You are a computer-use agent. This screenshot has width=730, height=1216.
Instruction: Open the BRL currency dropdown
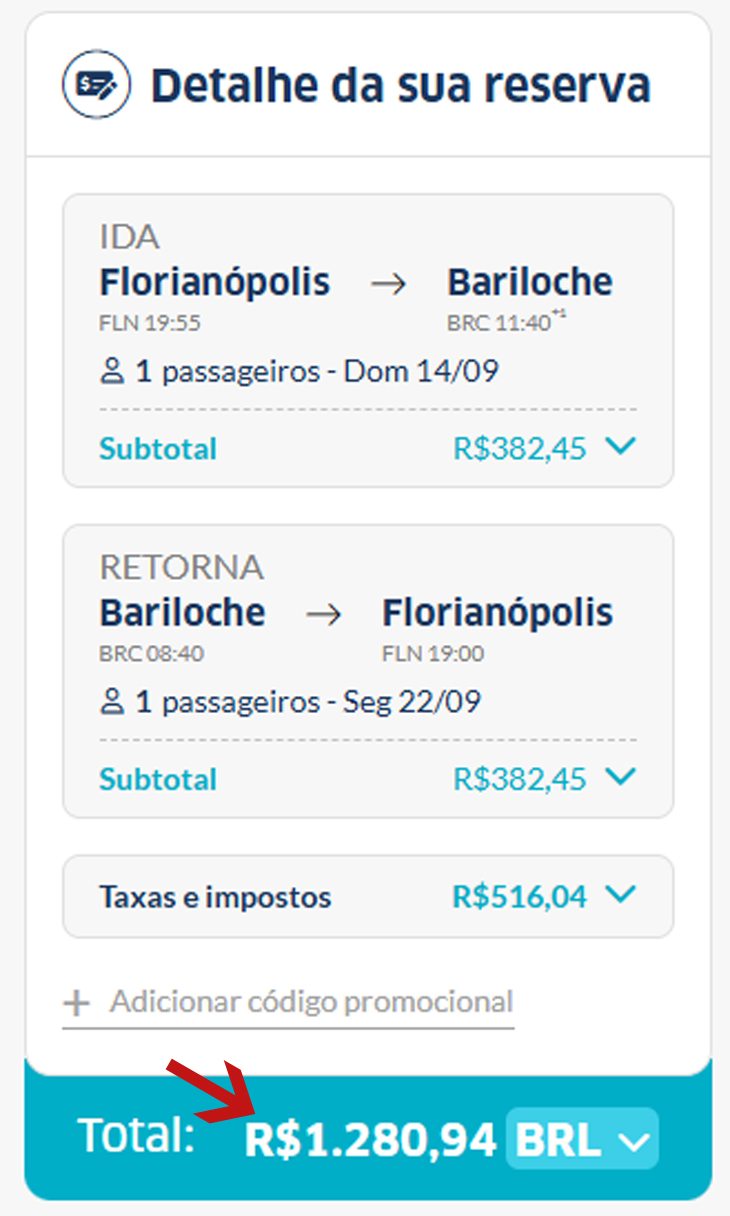pyautogui.click(x=582, y=1139)
